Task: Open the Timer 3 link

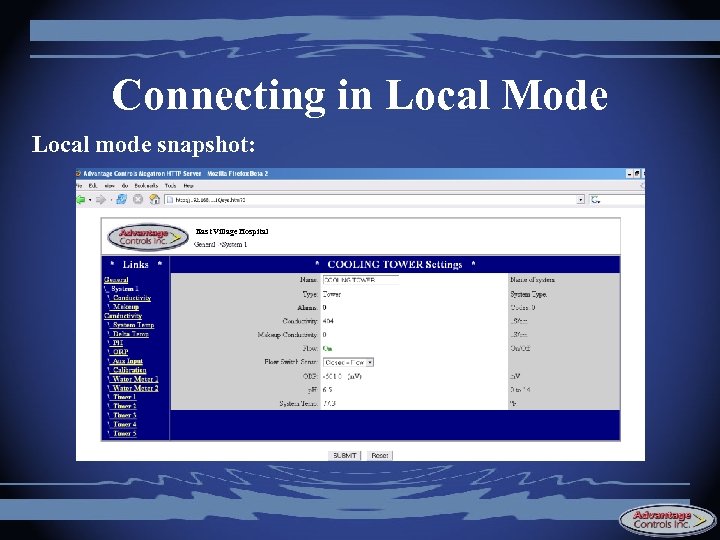Action: coord(124,415)
